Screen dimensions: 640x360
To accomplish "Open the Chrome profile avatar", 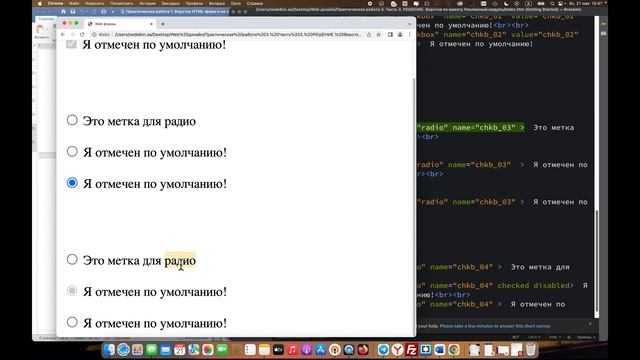I will coord(400,35).
